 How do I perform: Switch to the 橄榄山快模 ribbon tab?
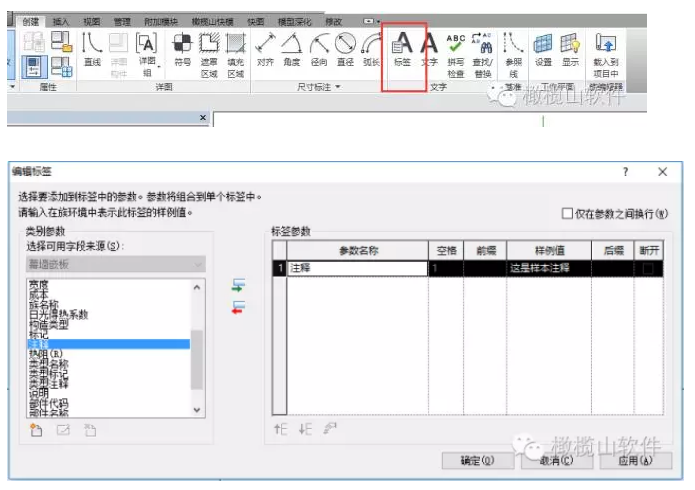(x=212, y=21)
